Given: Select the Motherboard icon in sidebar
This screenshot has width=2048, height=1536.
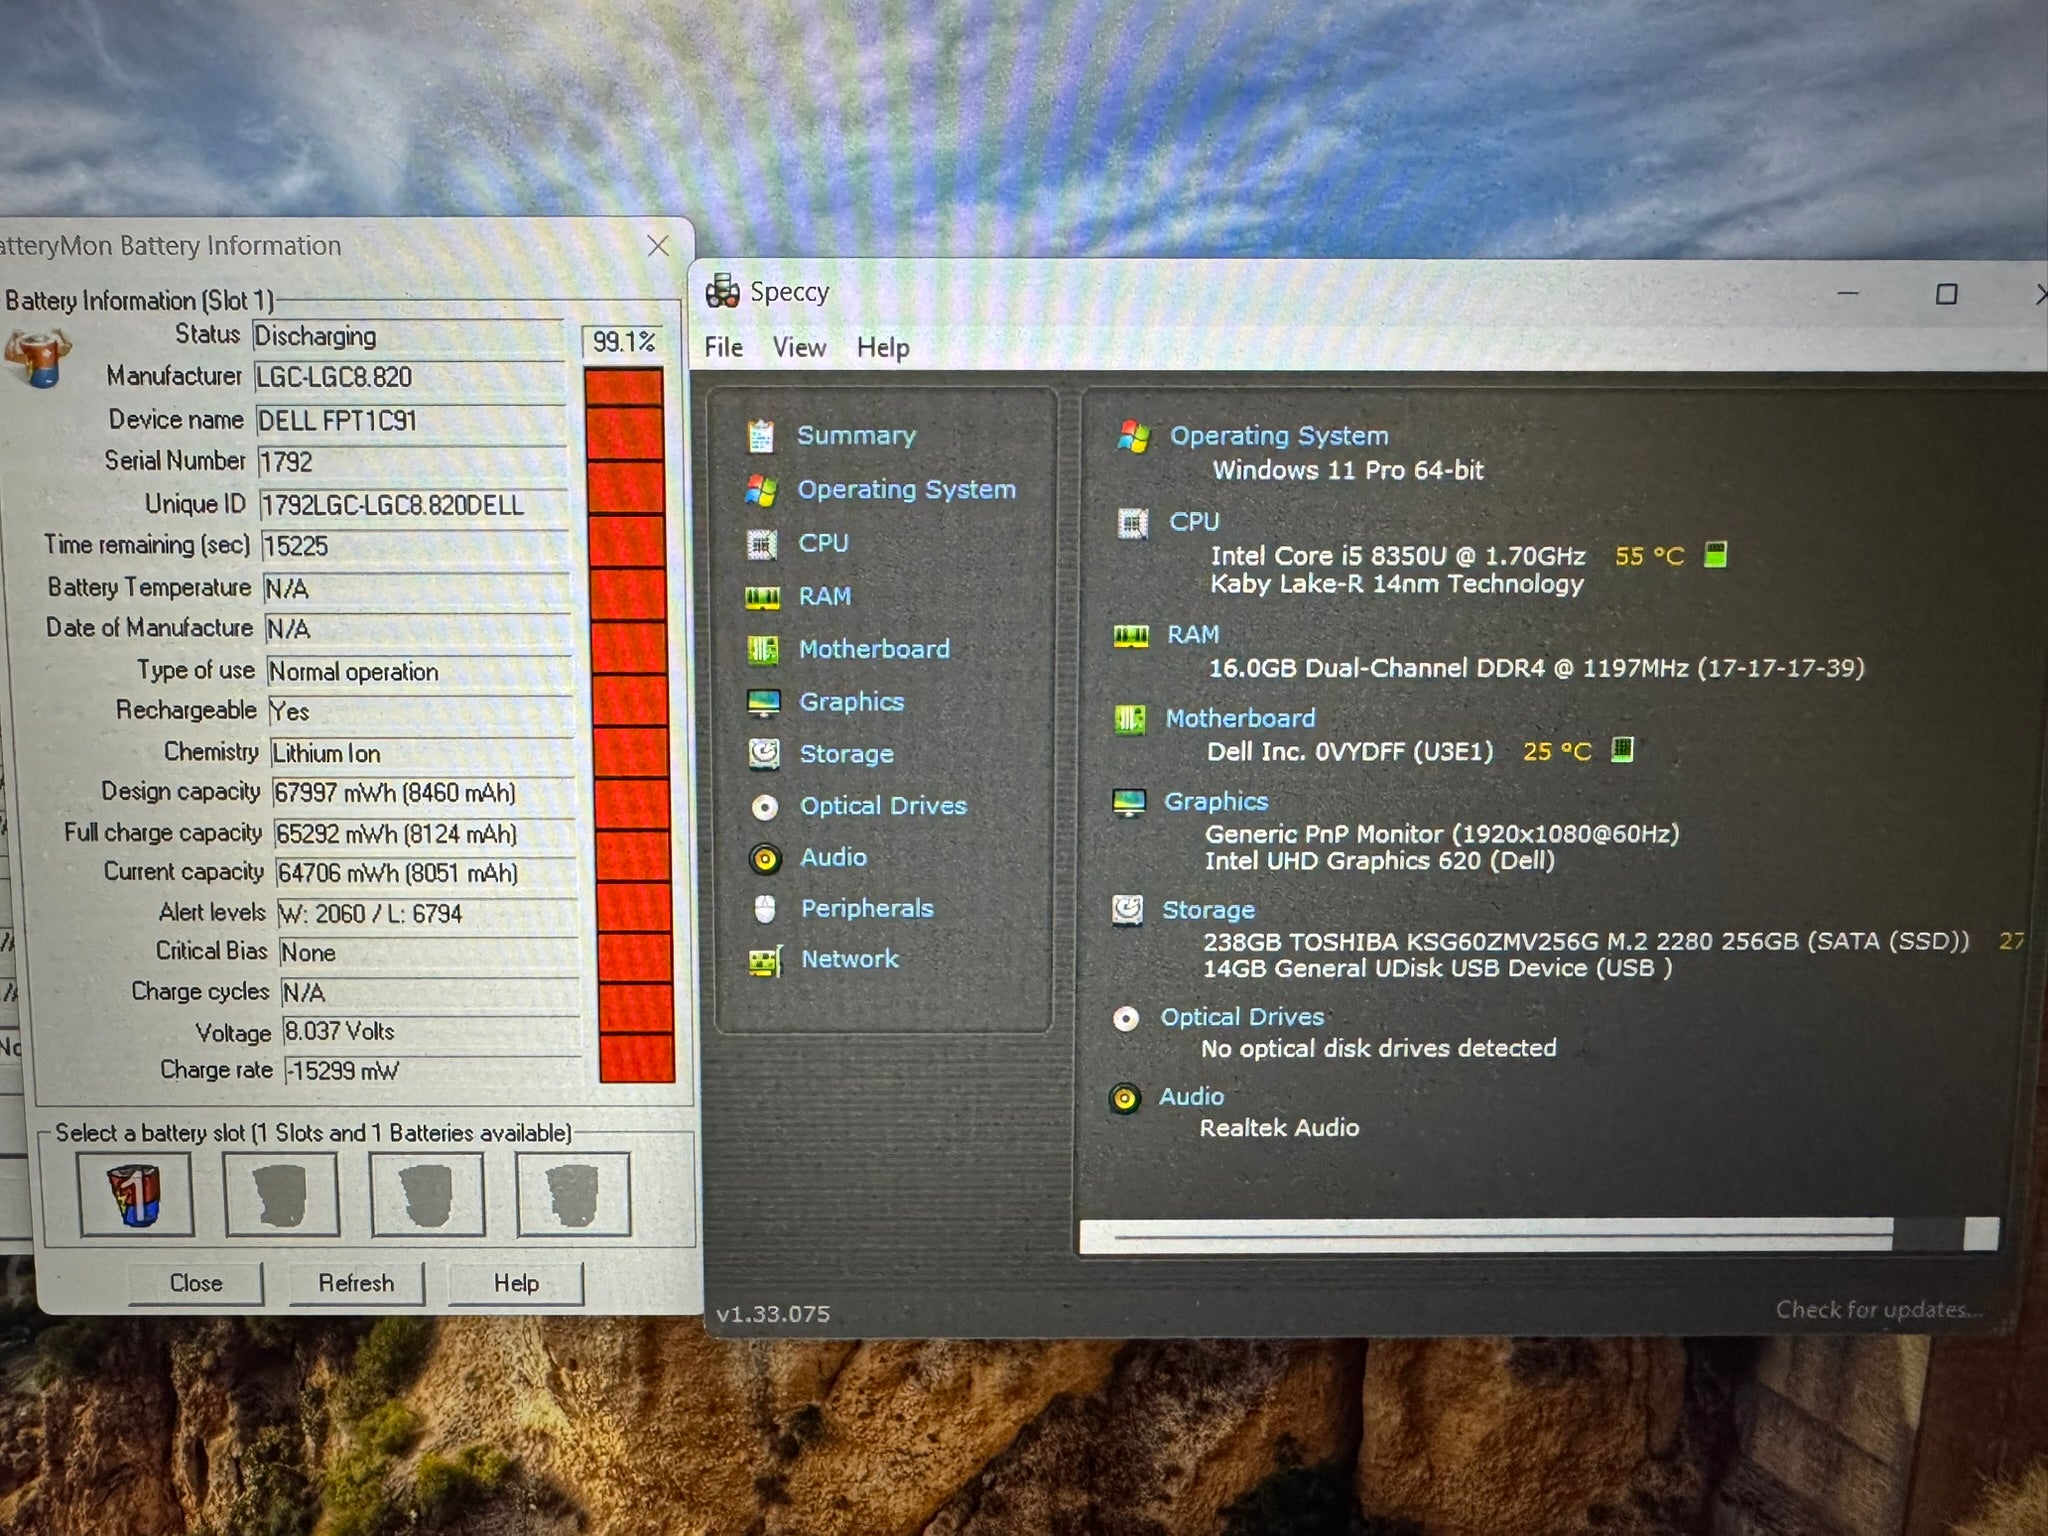Looking at the screenshot, I should (x=763, y=650).
